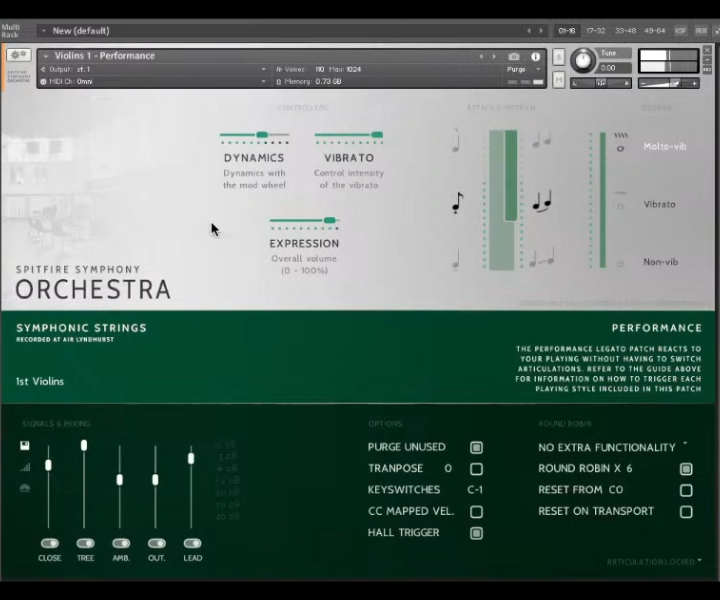720x600 pixels.
Task: Switch to 49-64 channel page
Action: 654,31
